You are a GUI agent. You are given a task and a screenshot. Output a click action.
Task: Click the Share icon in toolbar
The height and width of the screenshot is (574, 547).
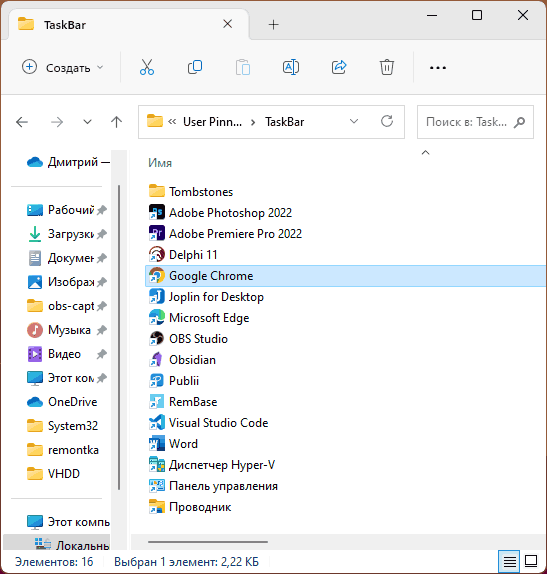339,67
